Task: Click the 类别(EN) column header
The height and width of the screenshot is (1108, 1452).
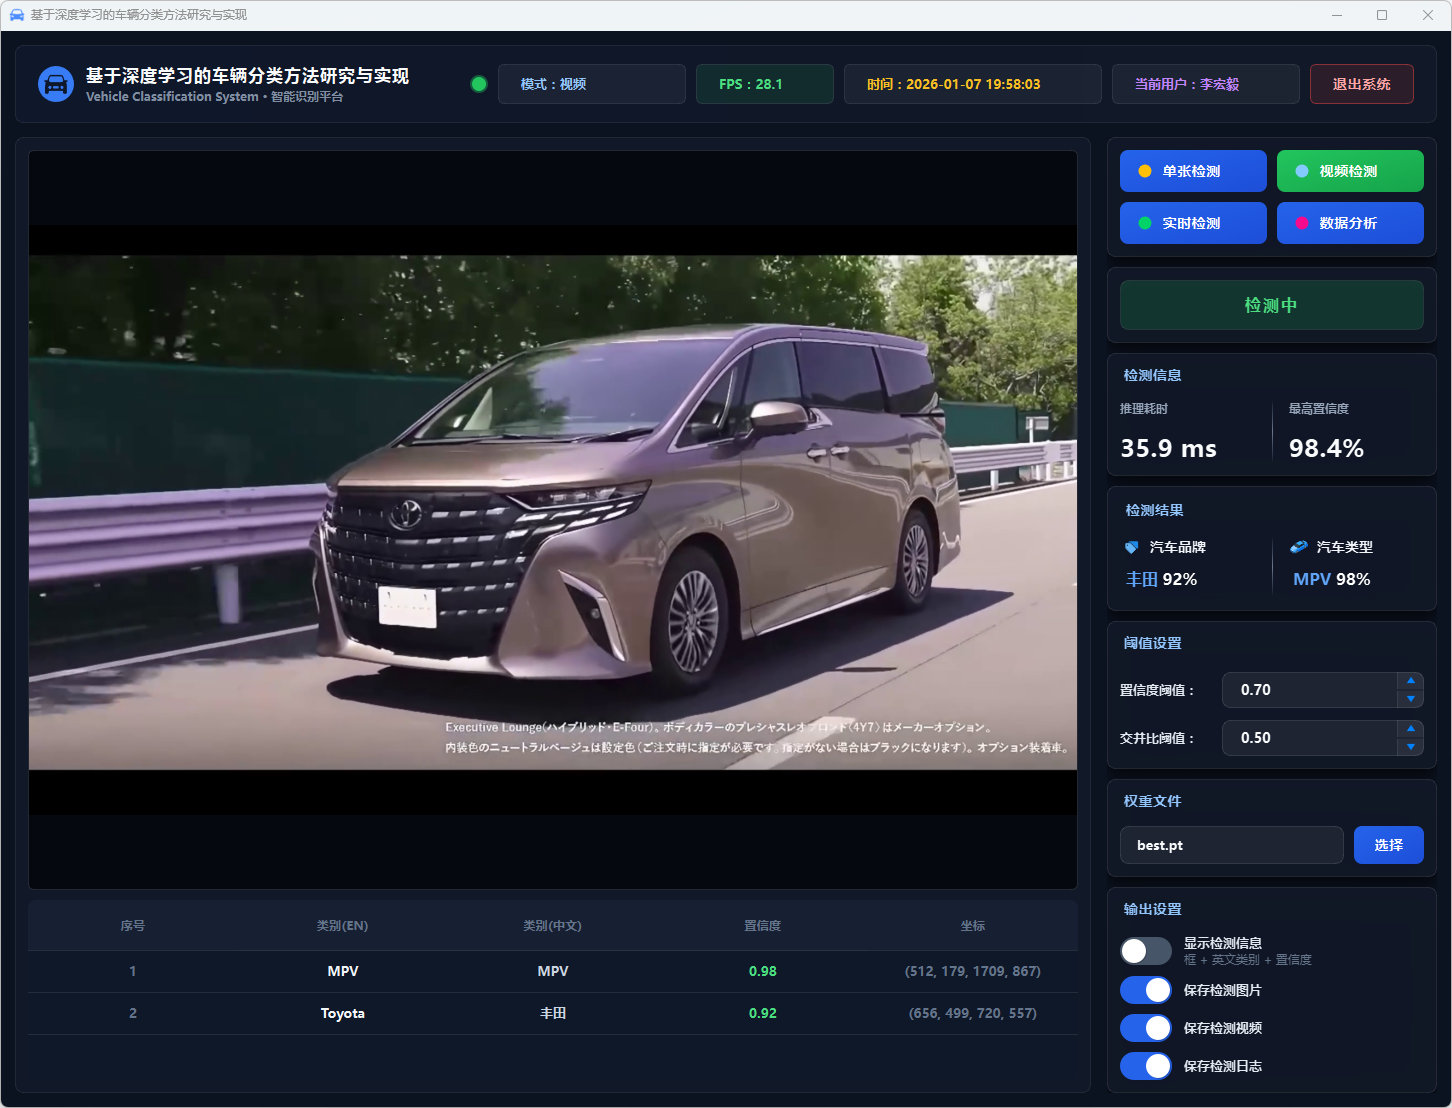Action: pos(343,926)
